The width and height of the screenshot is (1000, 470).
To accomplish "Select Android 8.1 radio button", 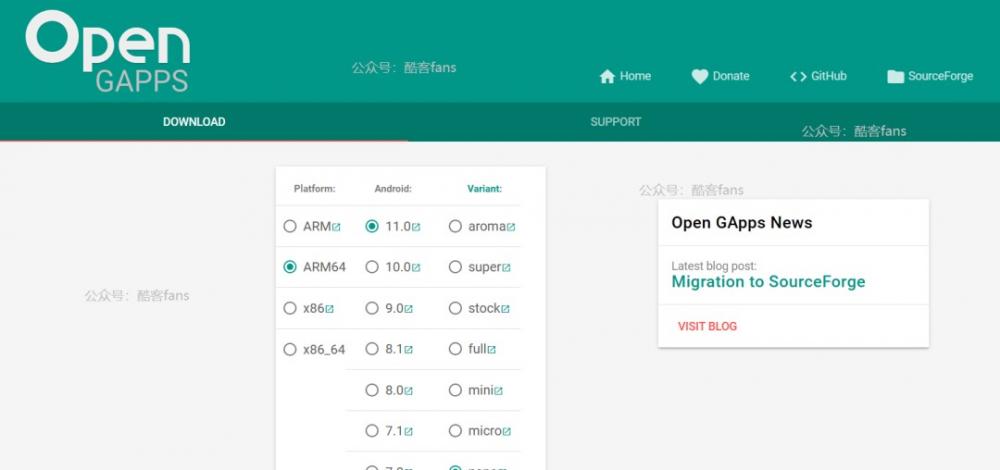I will tap(372, 349).
